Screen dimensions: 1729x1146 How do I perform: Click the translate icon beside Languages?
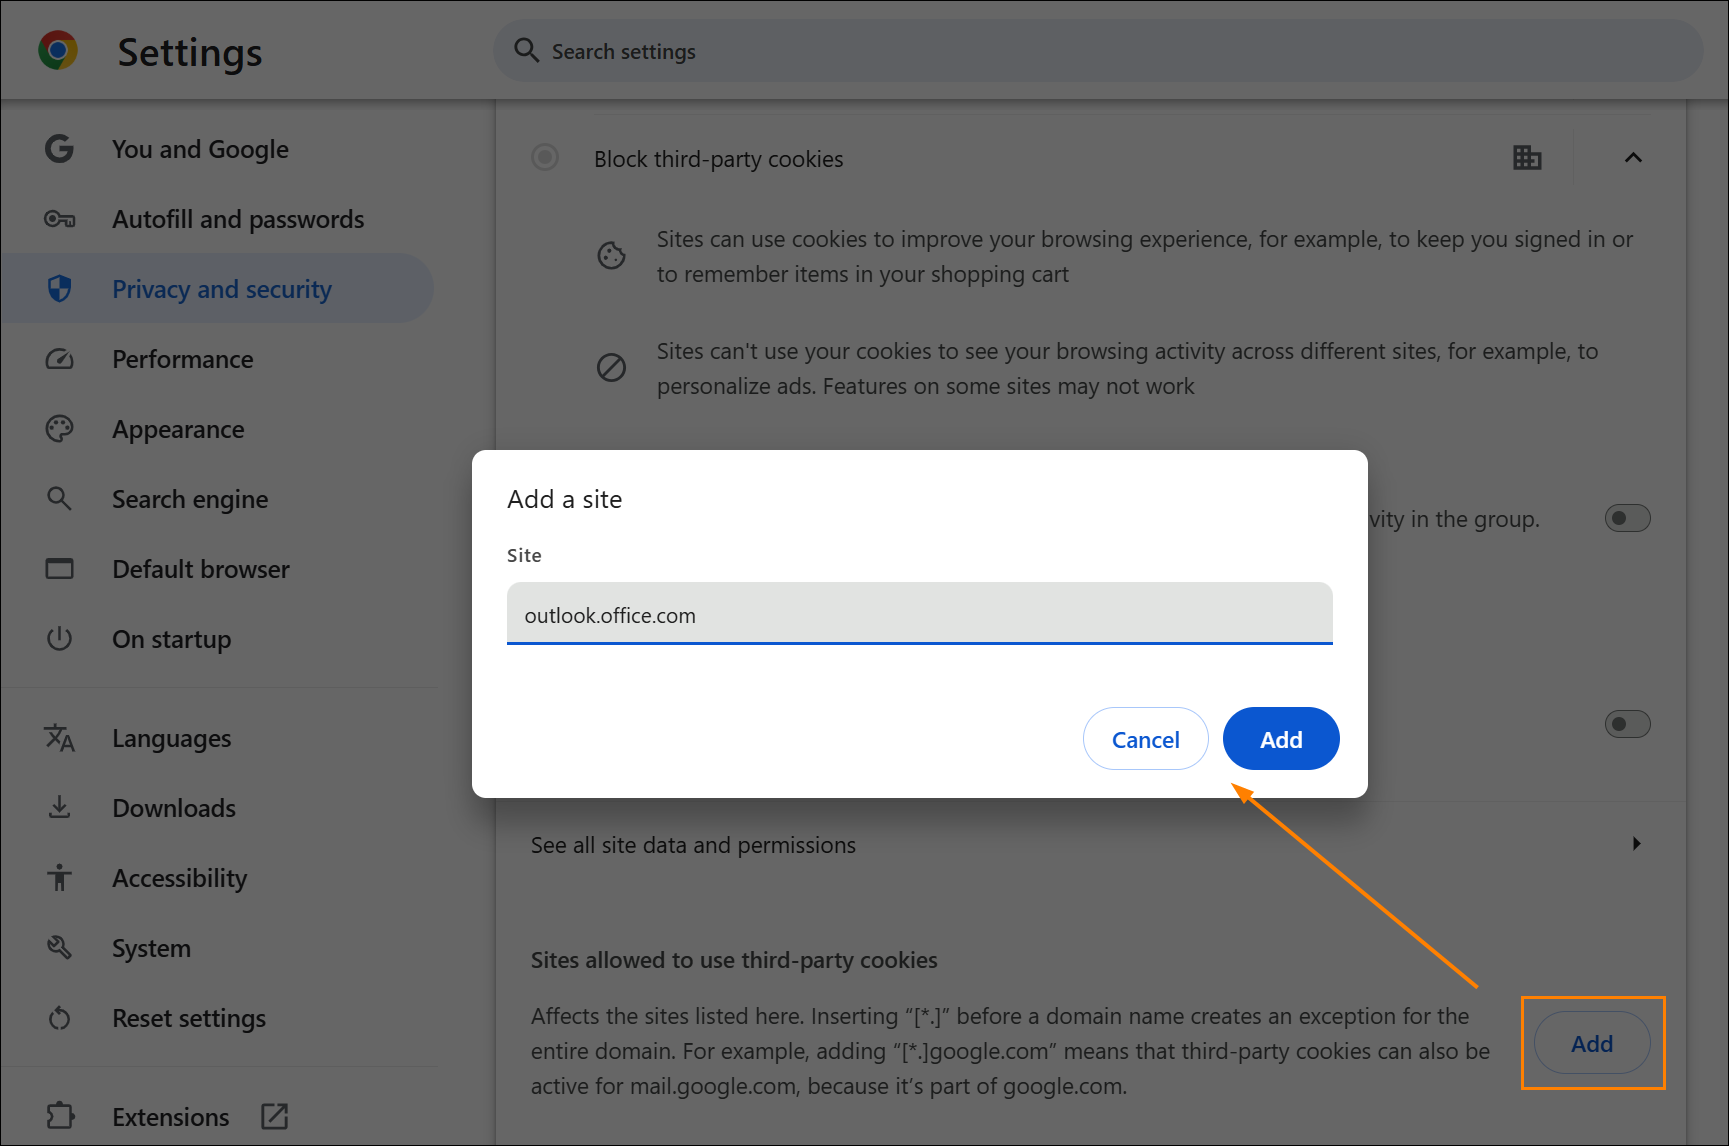(59, 738)
